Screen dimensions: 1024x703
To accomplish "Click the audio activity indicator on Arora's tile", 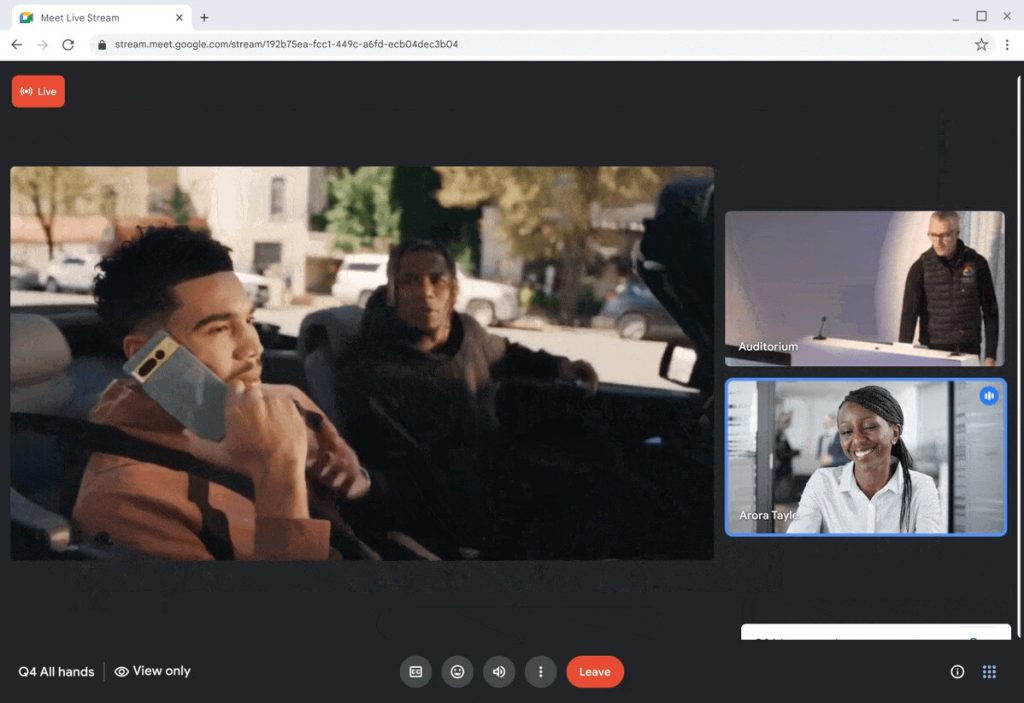I will tap(989, 396).
